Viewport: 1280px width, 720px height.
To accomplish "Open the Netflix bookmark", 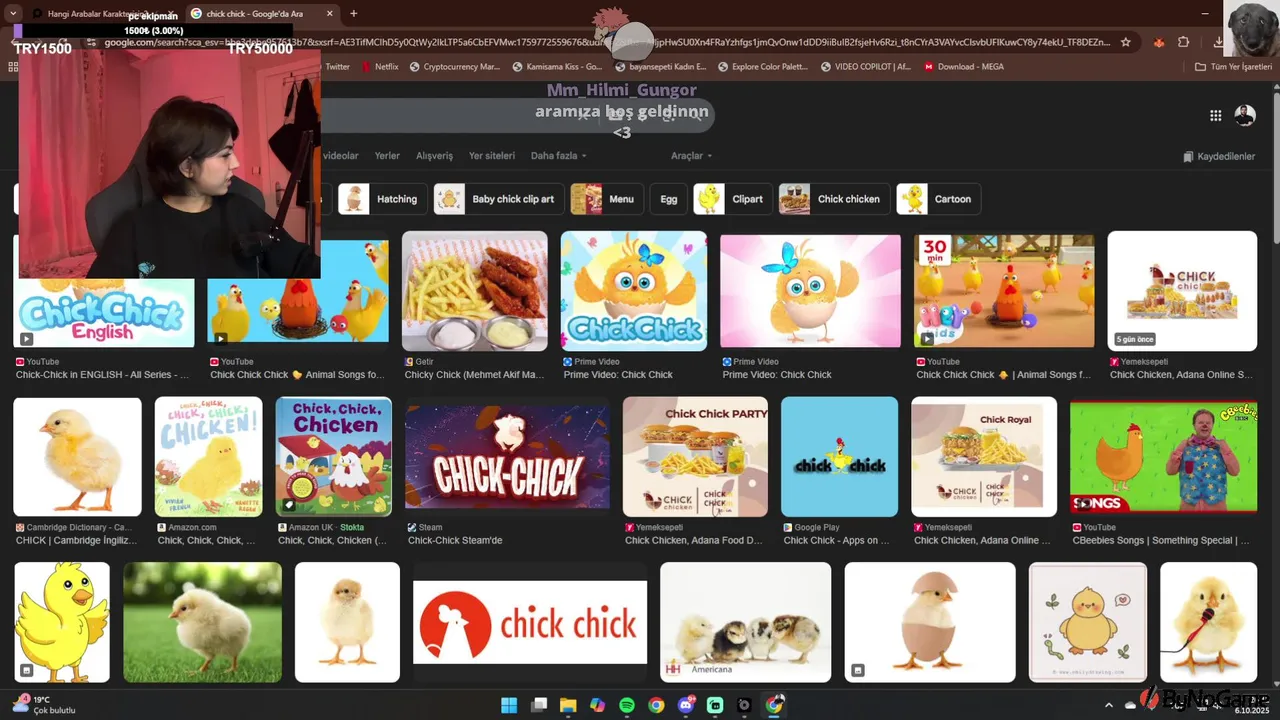I will (379, 67).
